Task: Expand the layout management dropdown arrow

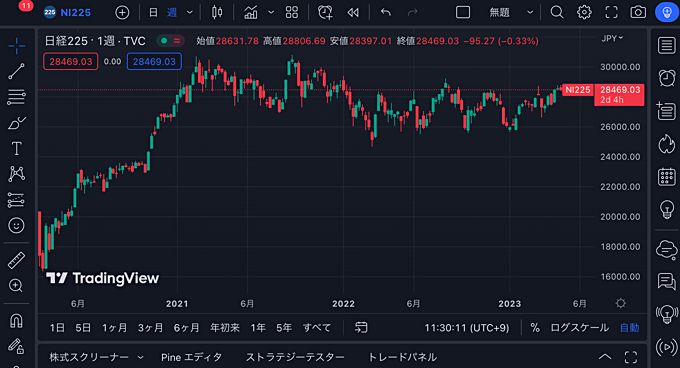Action: pyautogui.click(x=530, y=13)
